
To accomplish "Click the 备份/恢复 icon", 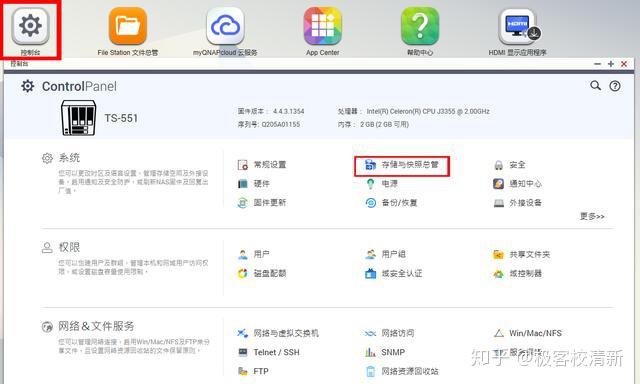I will (x=371, y=203).
